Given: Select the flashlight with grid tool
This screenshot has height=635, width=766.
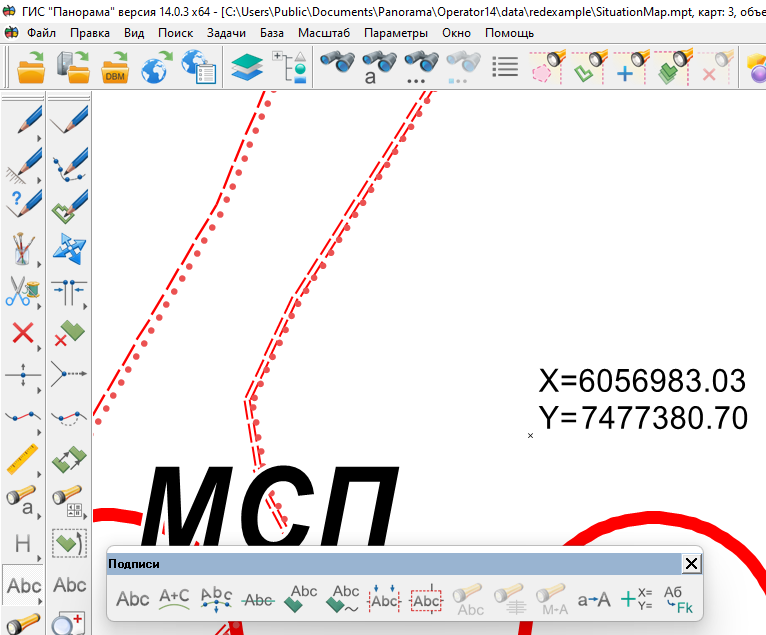Looking at the screenshot, I should (69, 501).
